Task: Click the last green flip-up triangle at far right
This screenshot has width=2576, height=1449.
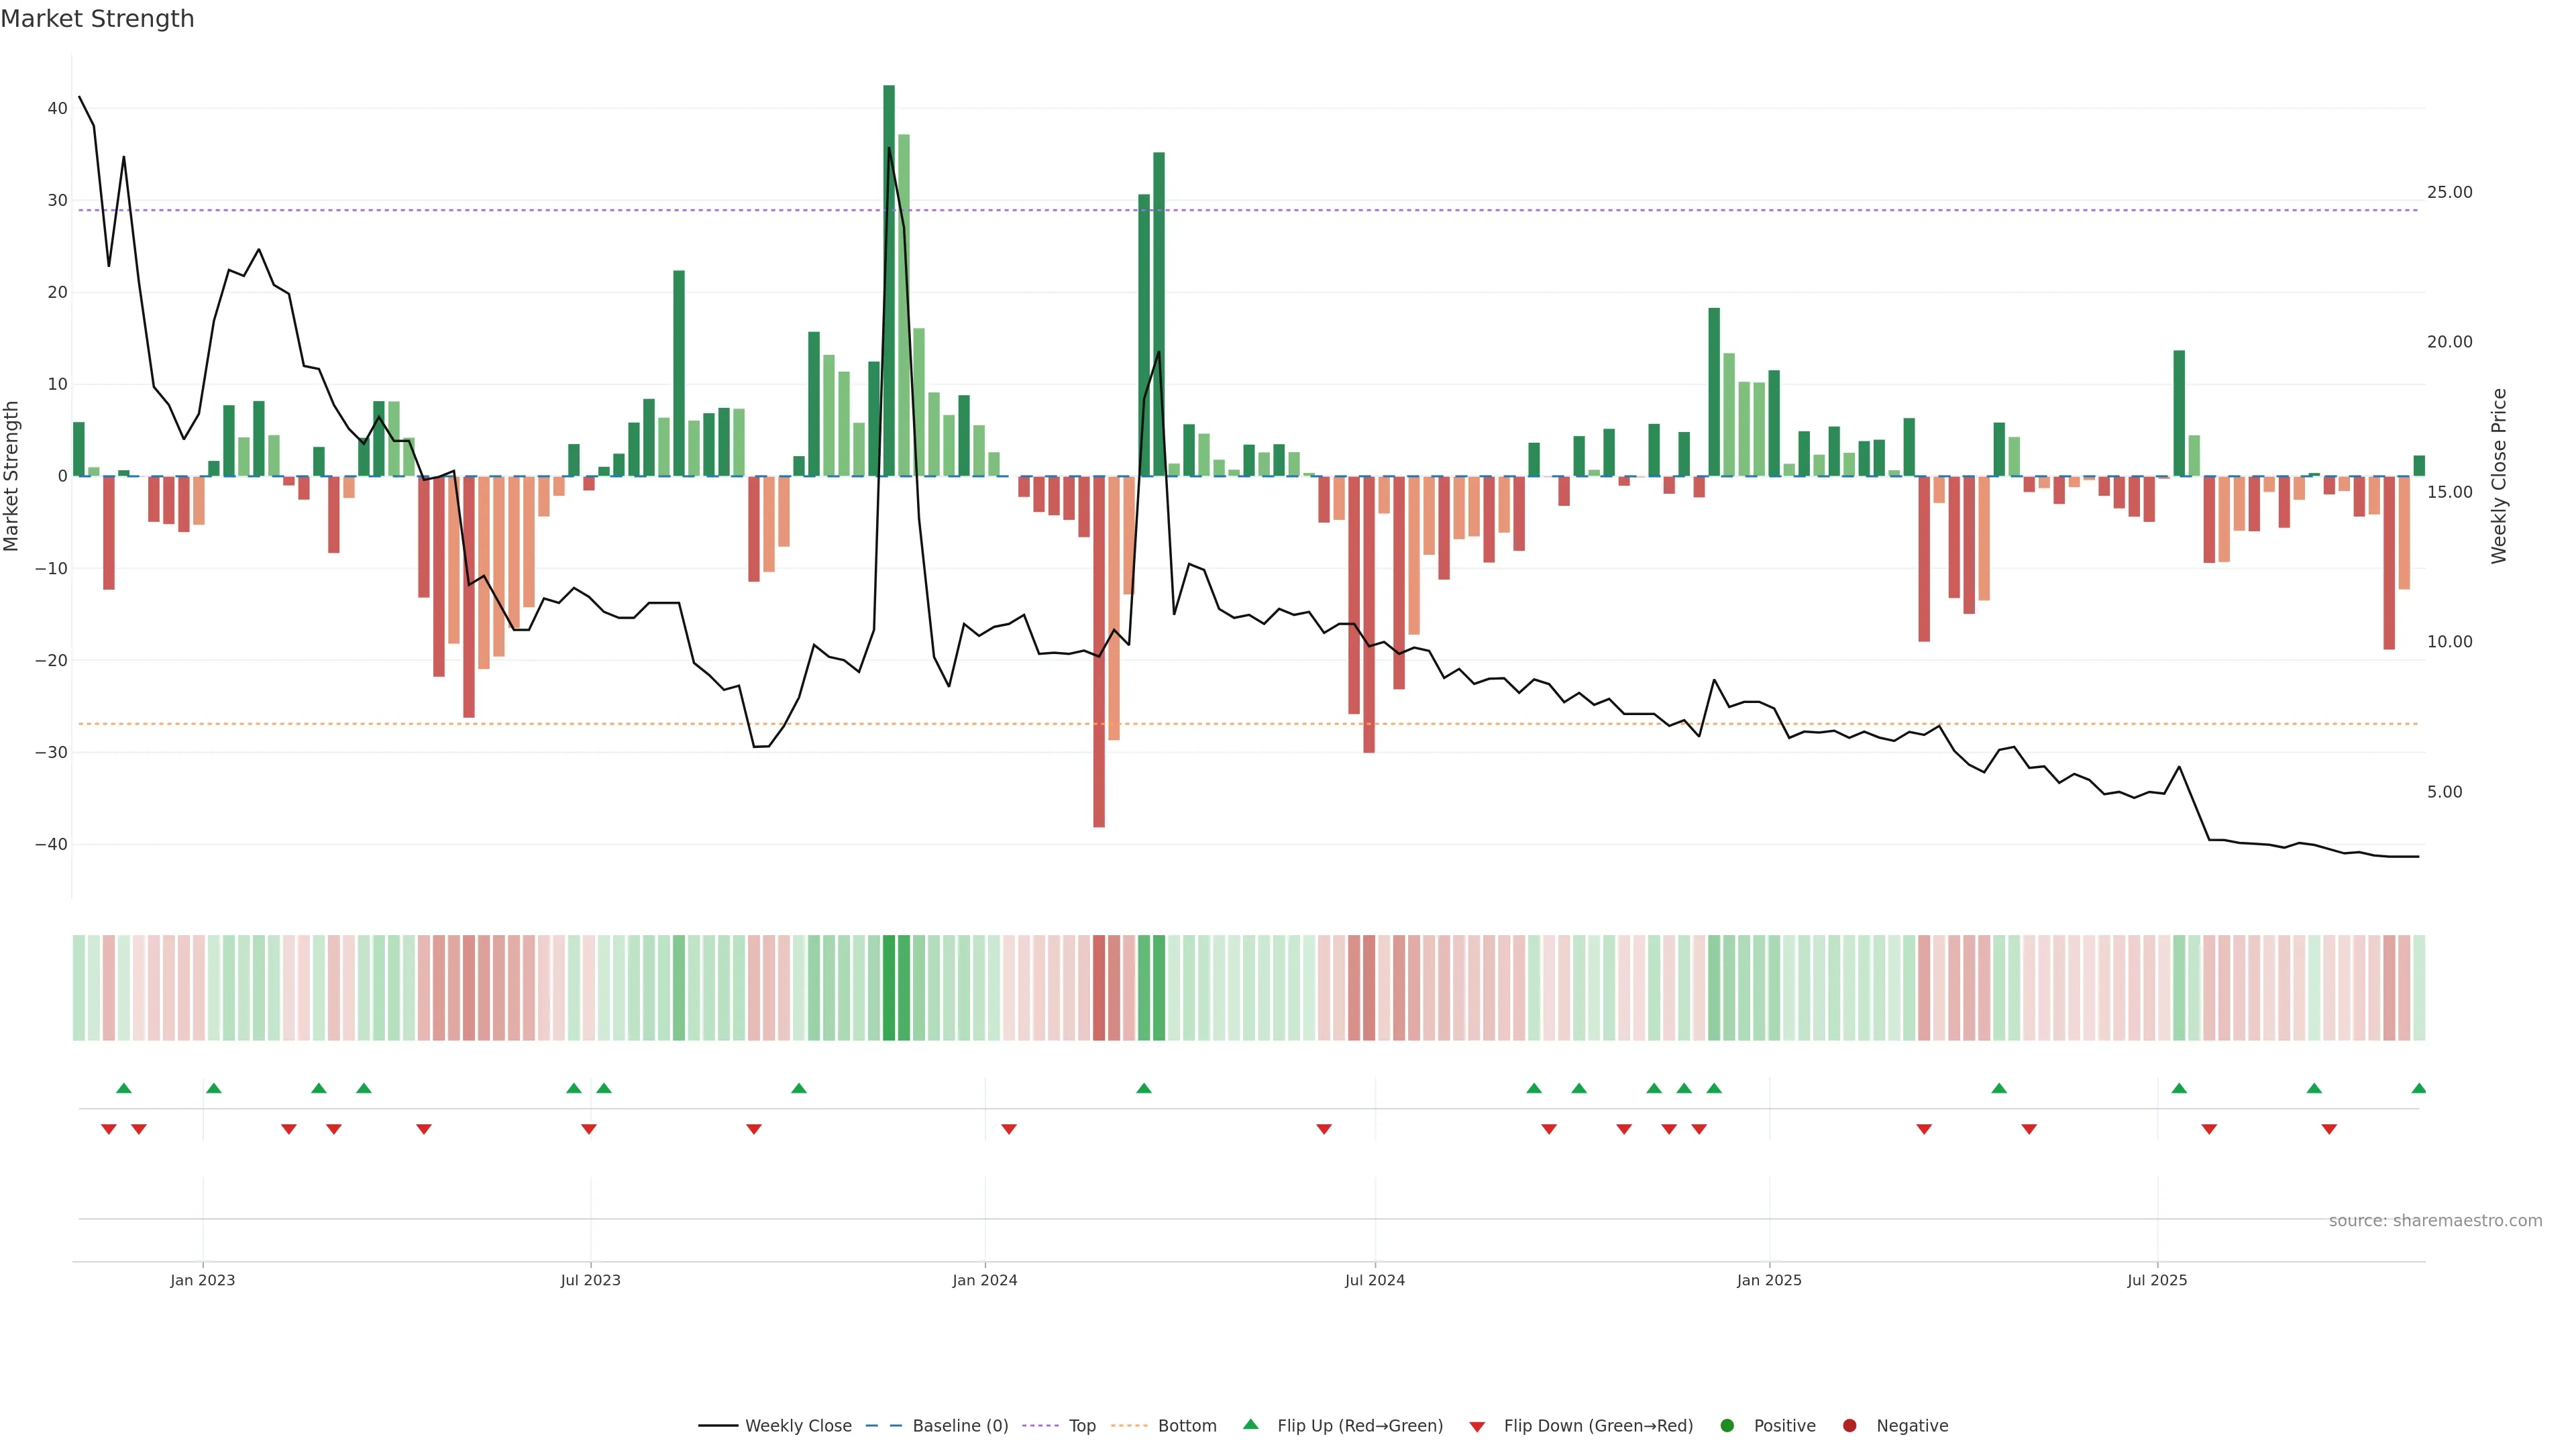Action: coord(2418,1088)
